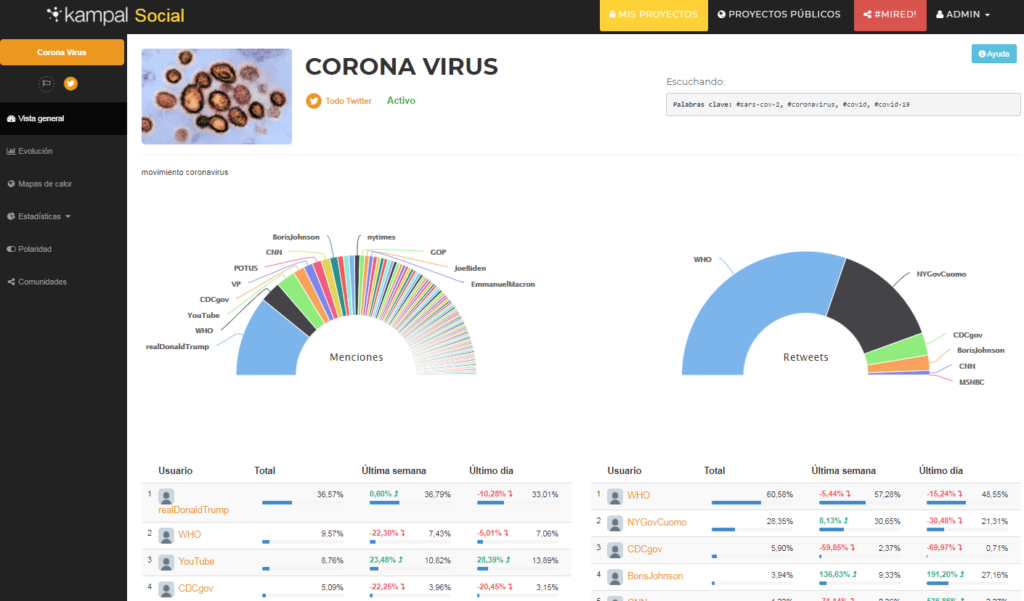Screen dimensions: 1024x601
Task: Select the Corona Virus project button
Action: coord(62,52)
